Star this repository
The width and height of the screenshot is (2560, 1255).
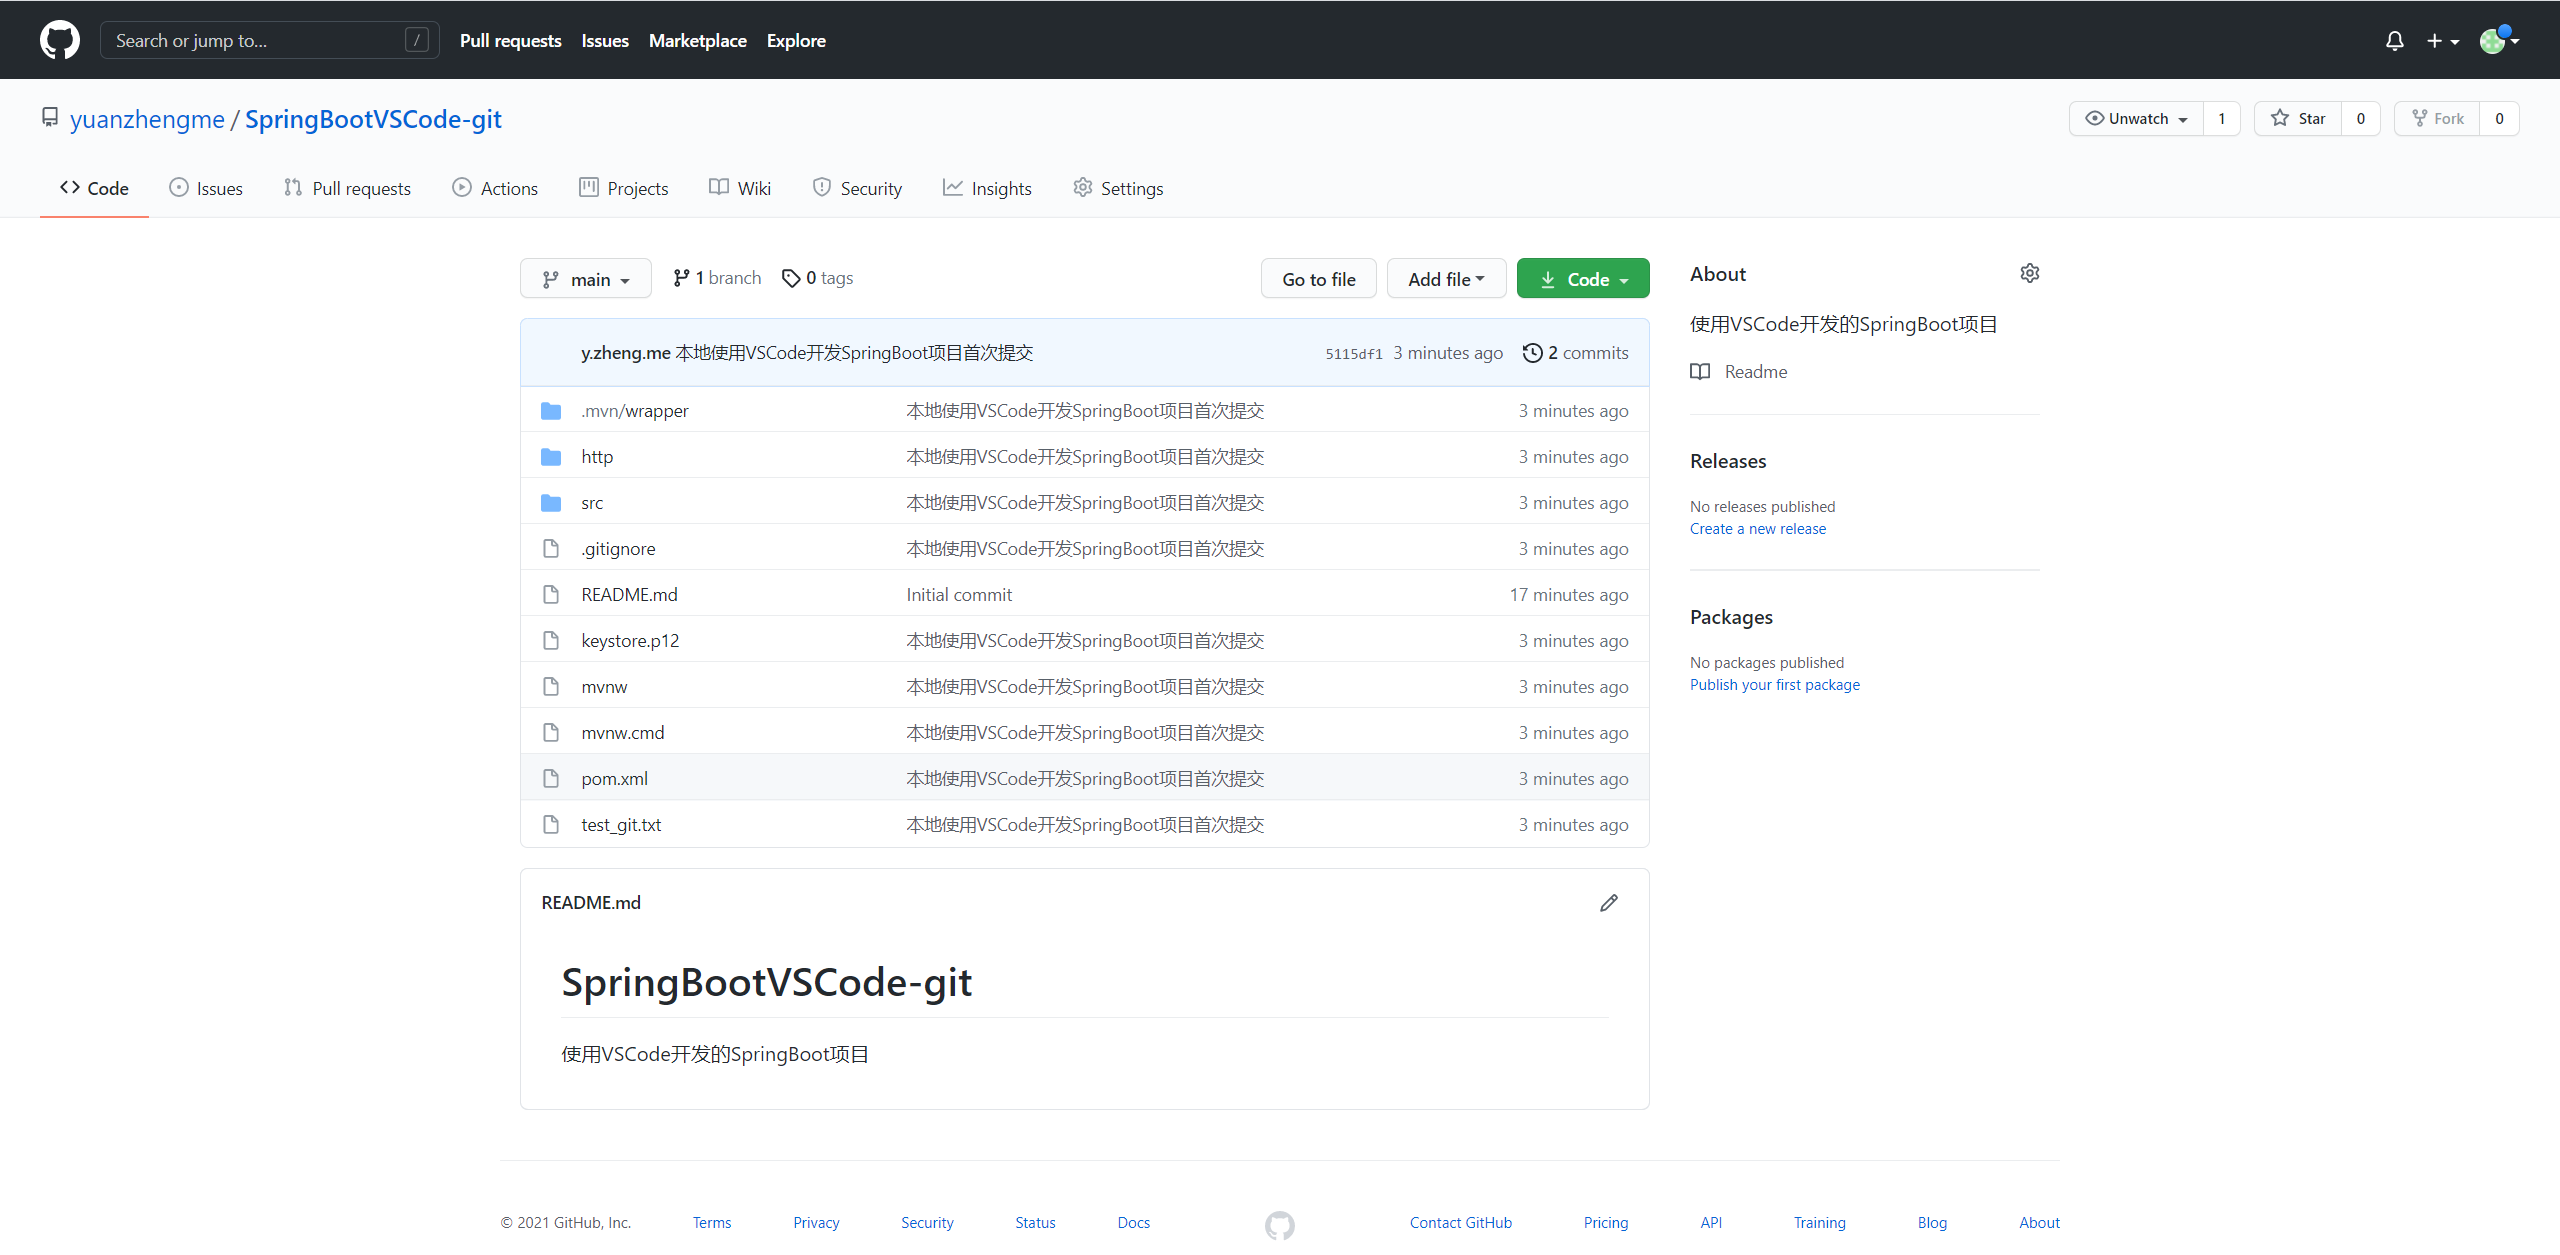pos(2298,118)
